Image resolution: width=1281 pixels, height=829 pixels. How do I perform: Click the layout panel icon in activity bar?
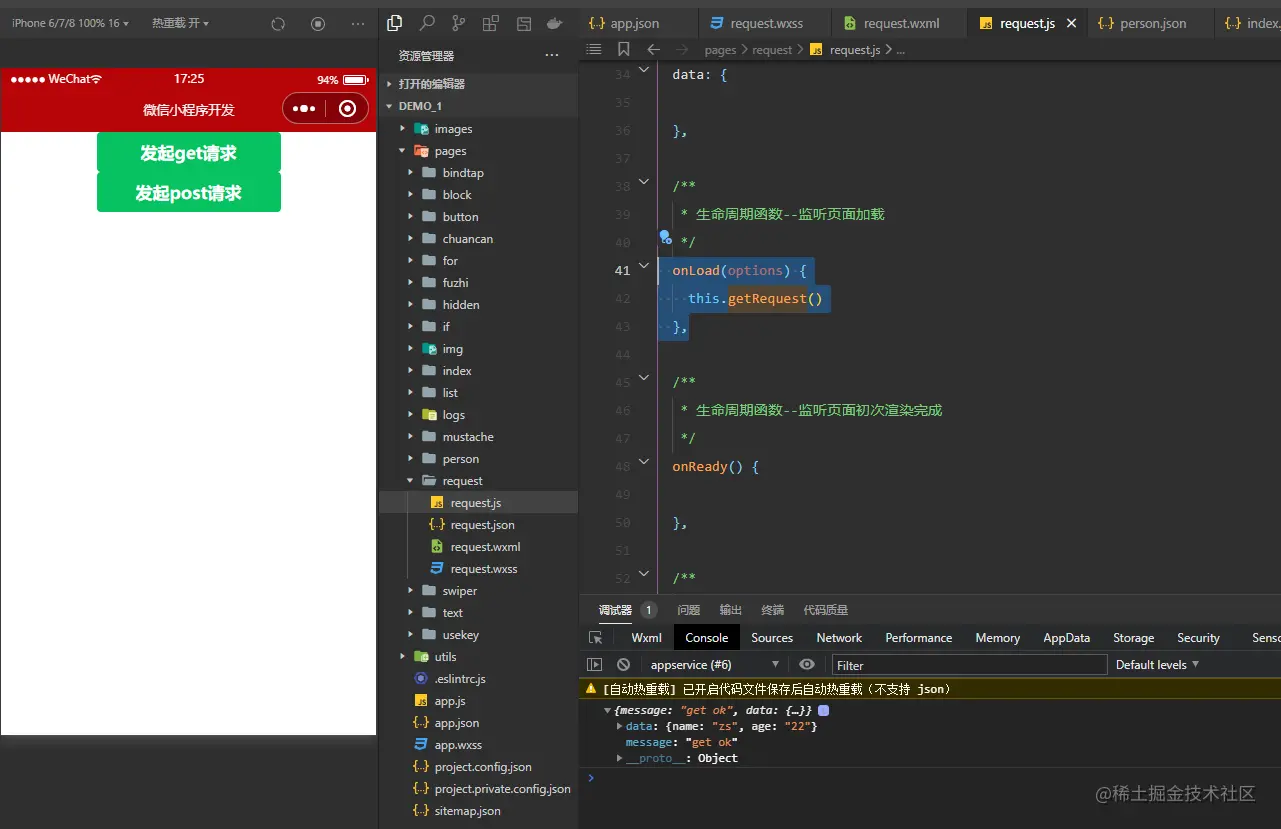(x=523, y=23)
